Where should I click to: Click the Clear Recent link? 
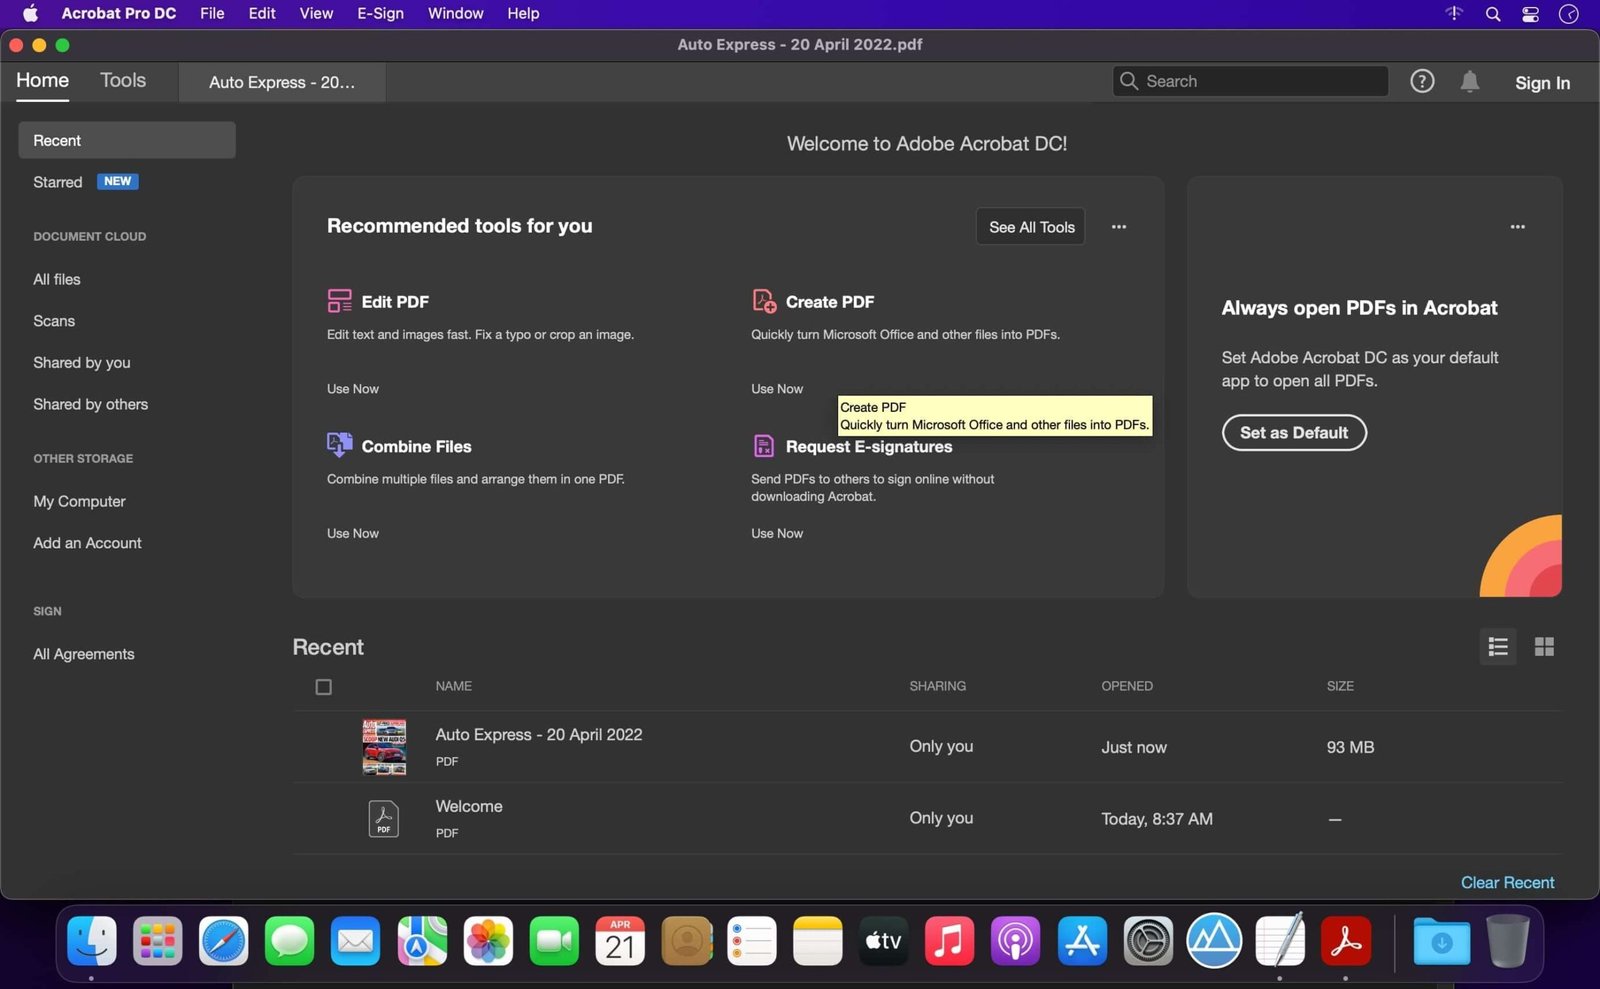tap(1507, 882)
